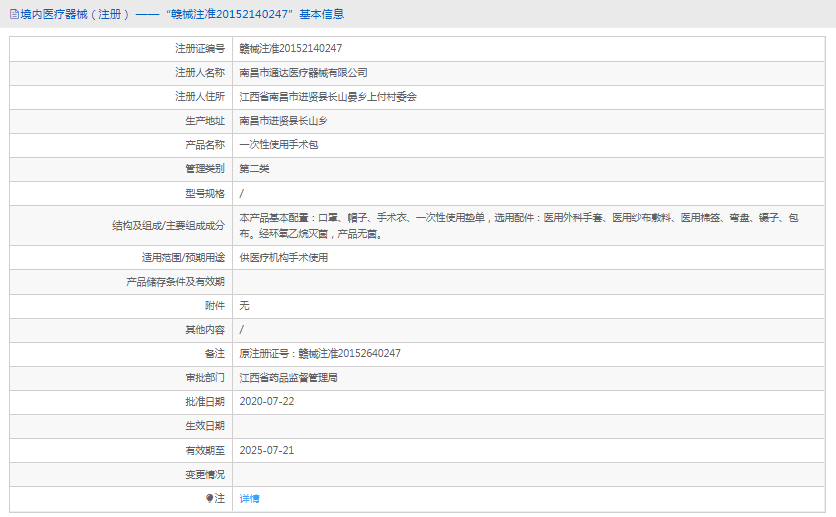Open the 详情 link in the 注 row
The height and width of the screenshot is (517, 836).
coord(249,499)
